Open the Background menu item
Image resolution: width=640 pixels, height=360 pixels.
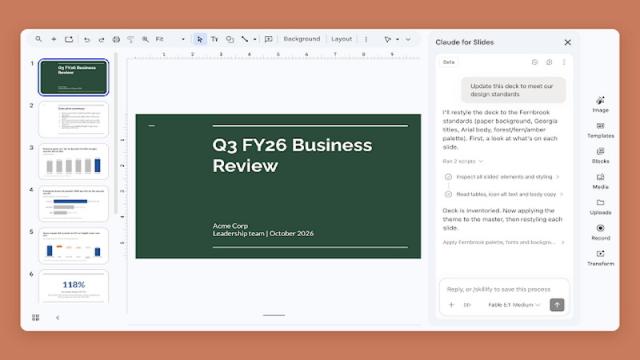click(x=302, y=39)
